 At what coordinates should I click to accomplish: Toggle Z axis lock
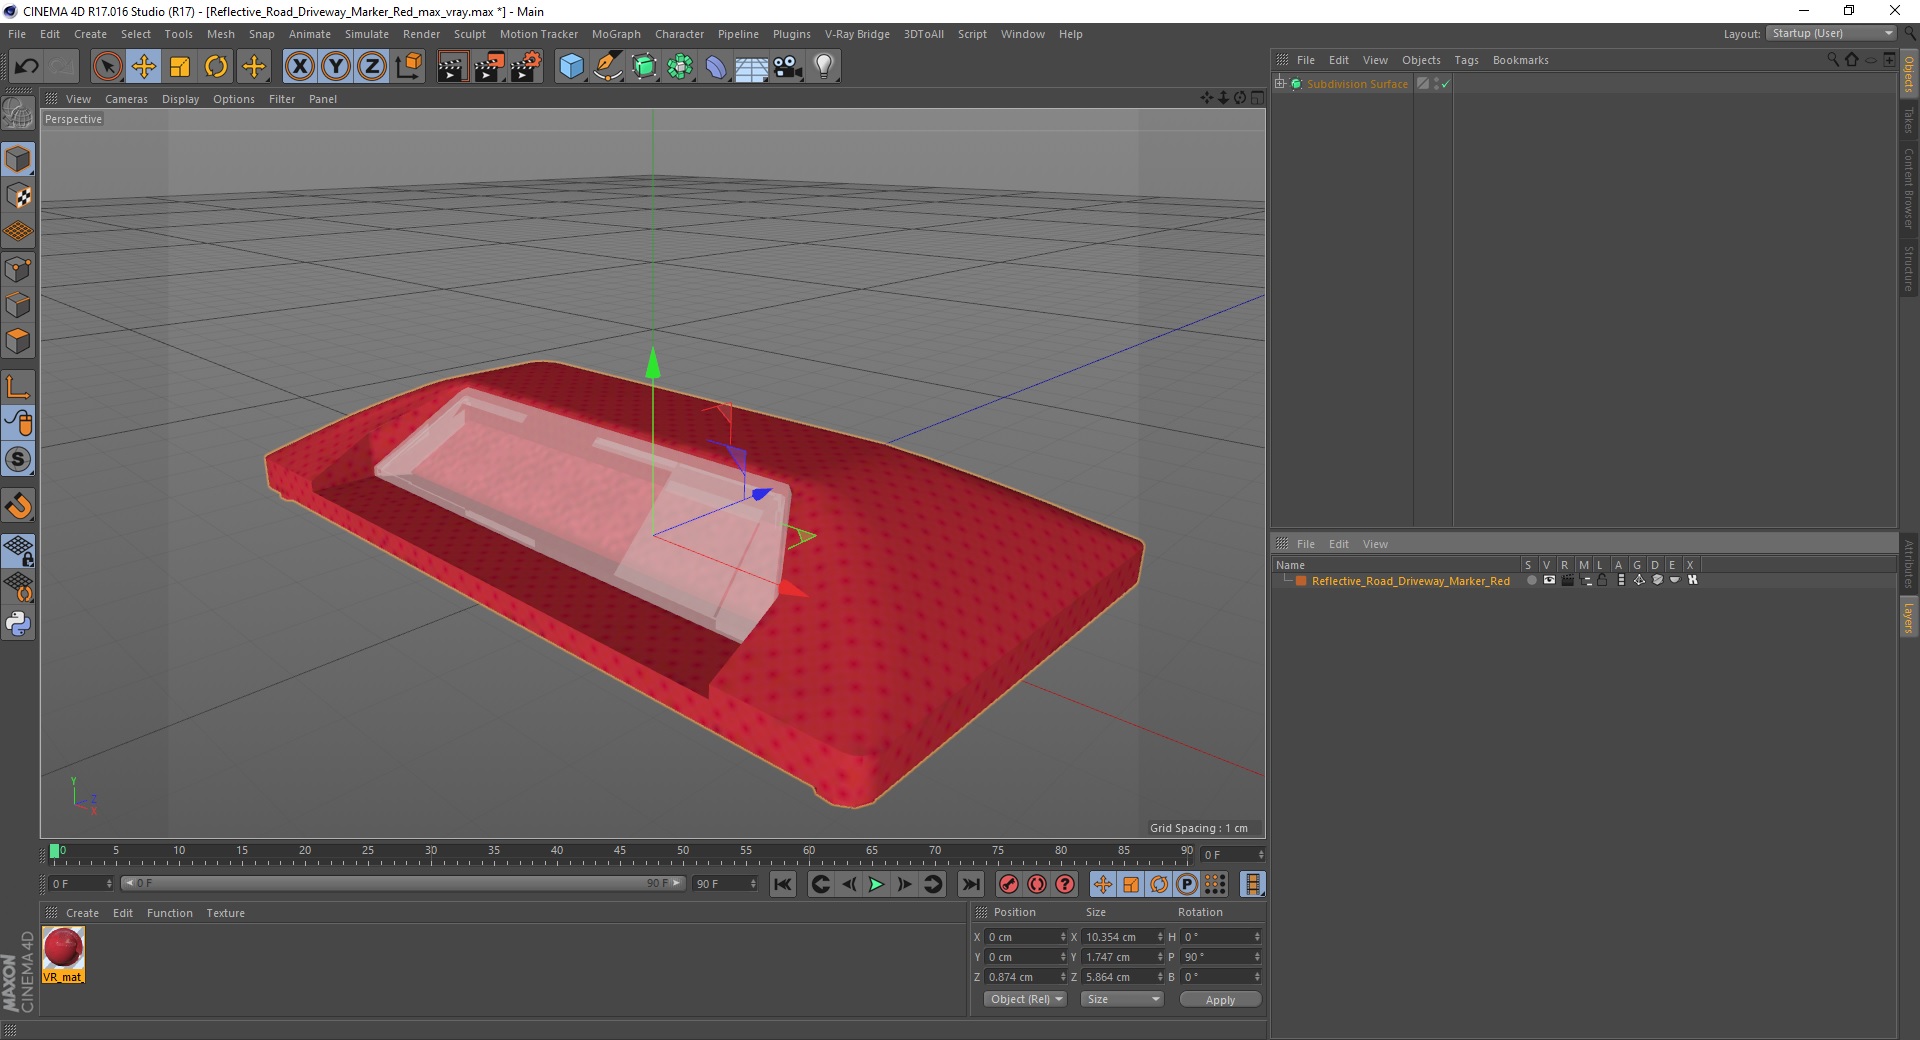372,67
